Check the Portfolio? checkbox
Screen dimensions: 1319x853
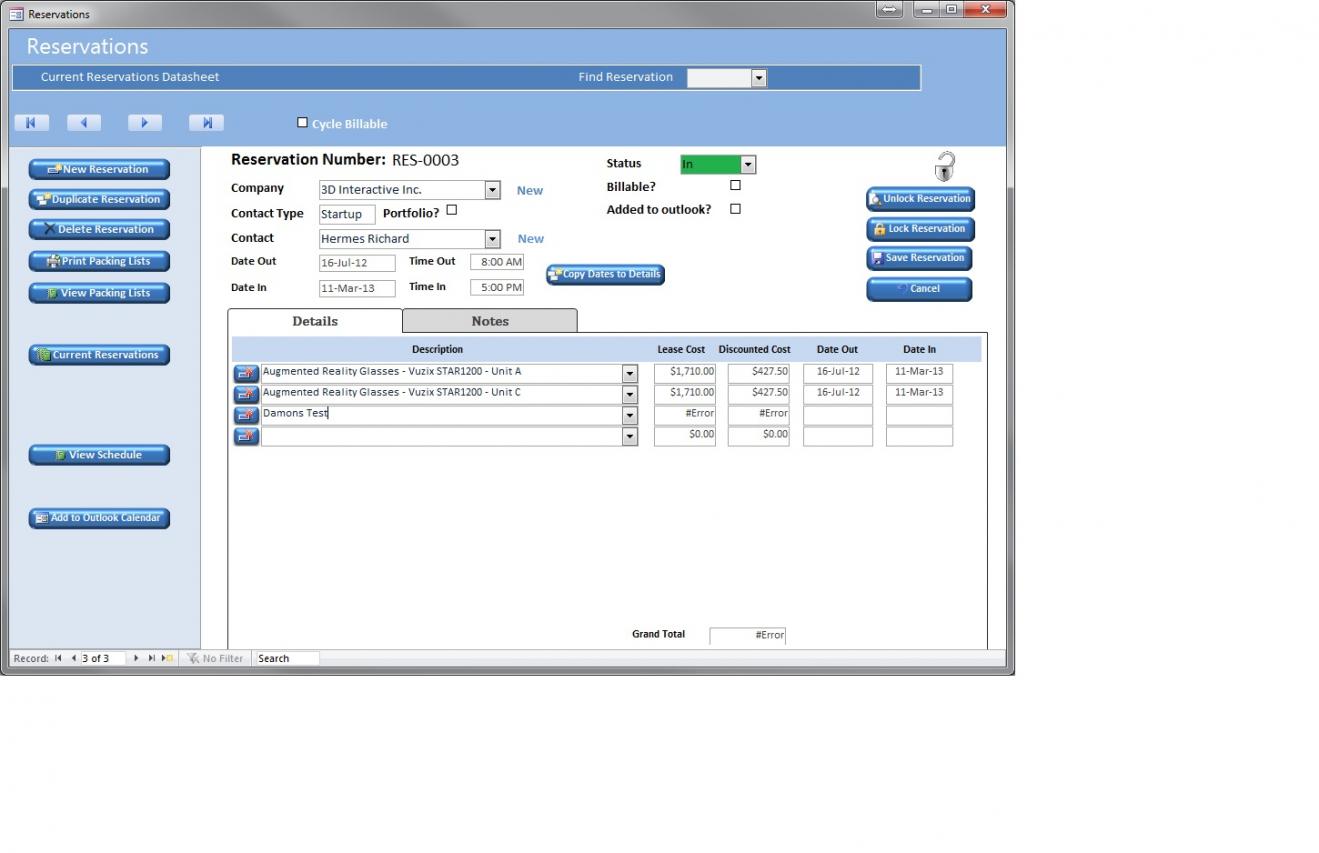[x=451, y=210]
